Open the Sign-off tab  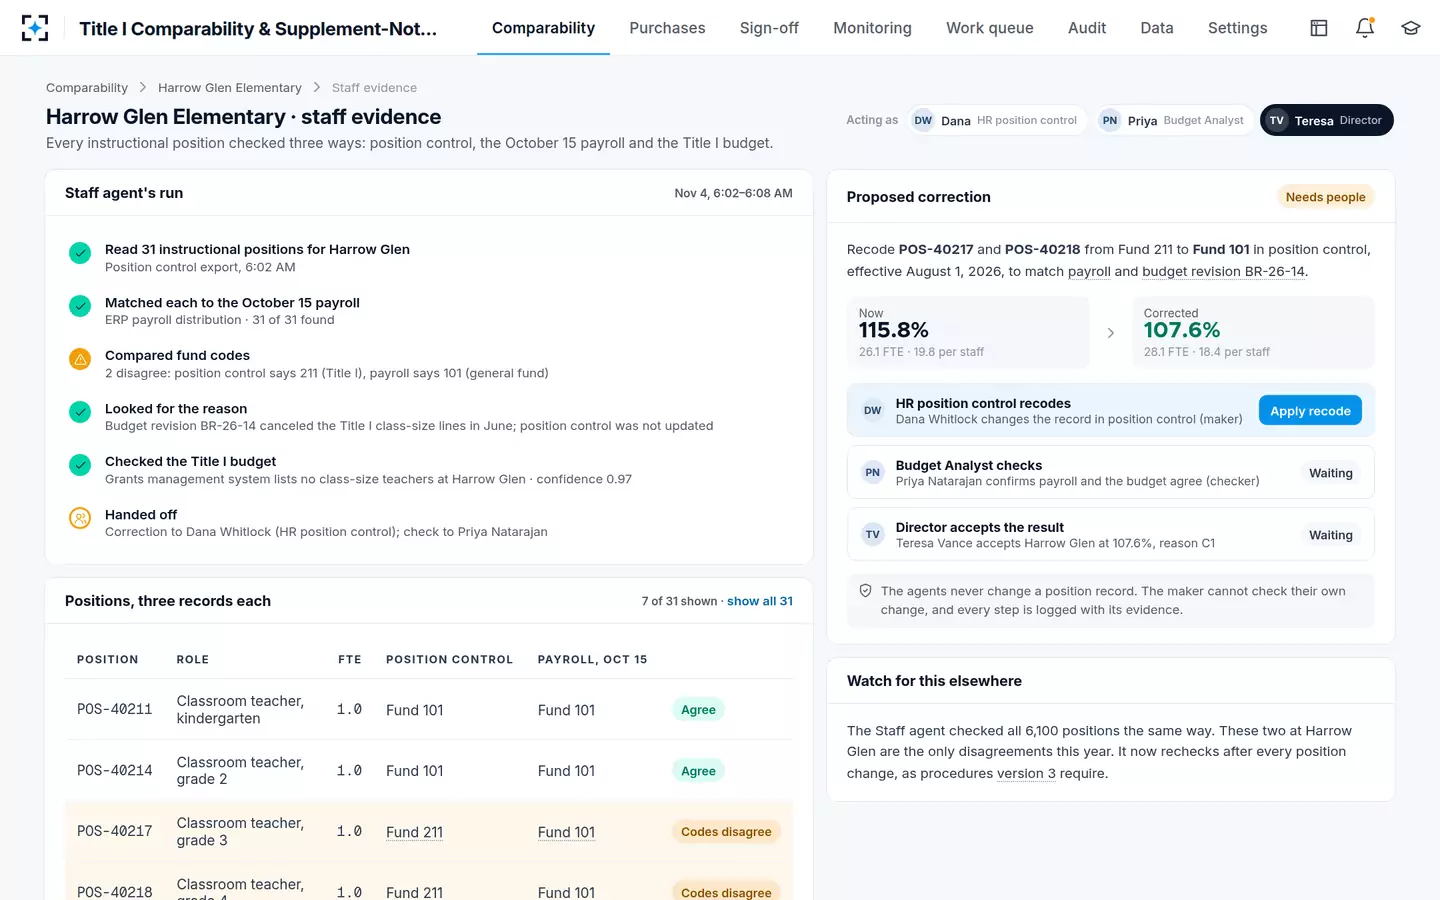click(x=769, y=28)
